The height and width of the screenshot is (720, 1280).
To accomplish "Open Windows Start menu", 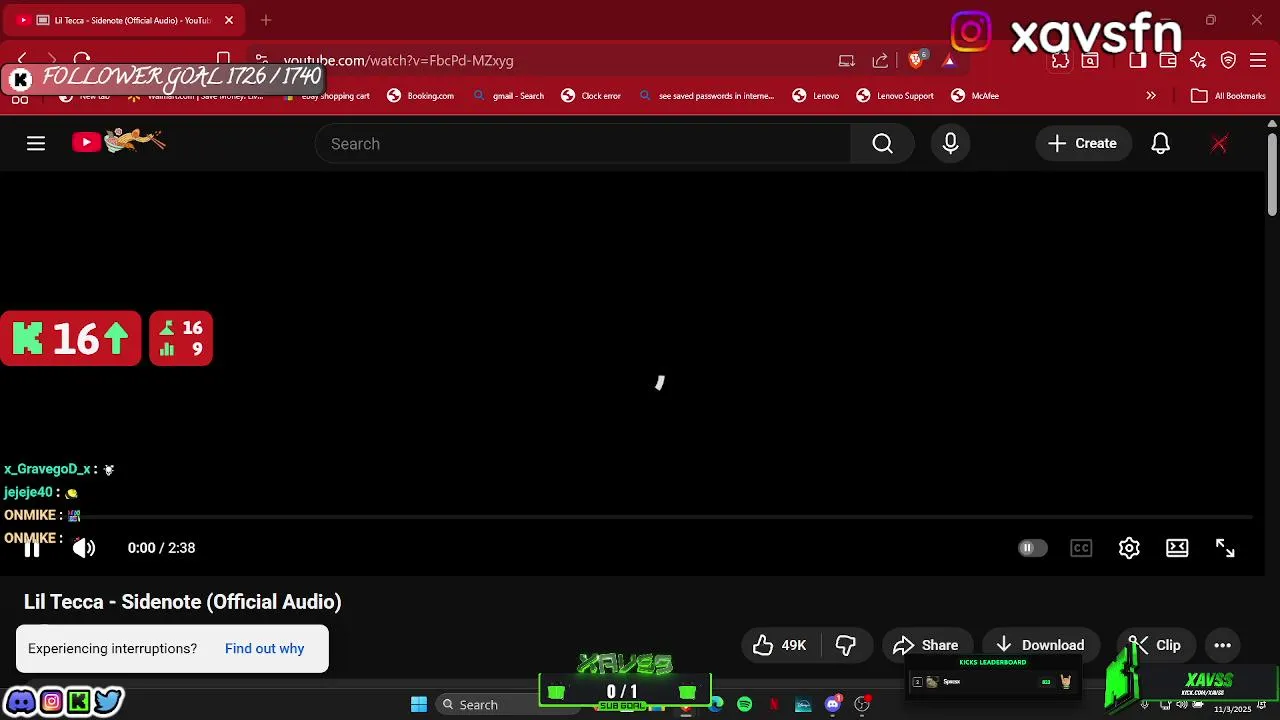I will (419, 705).
